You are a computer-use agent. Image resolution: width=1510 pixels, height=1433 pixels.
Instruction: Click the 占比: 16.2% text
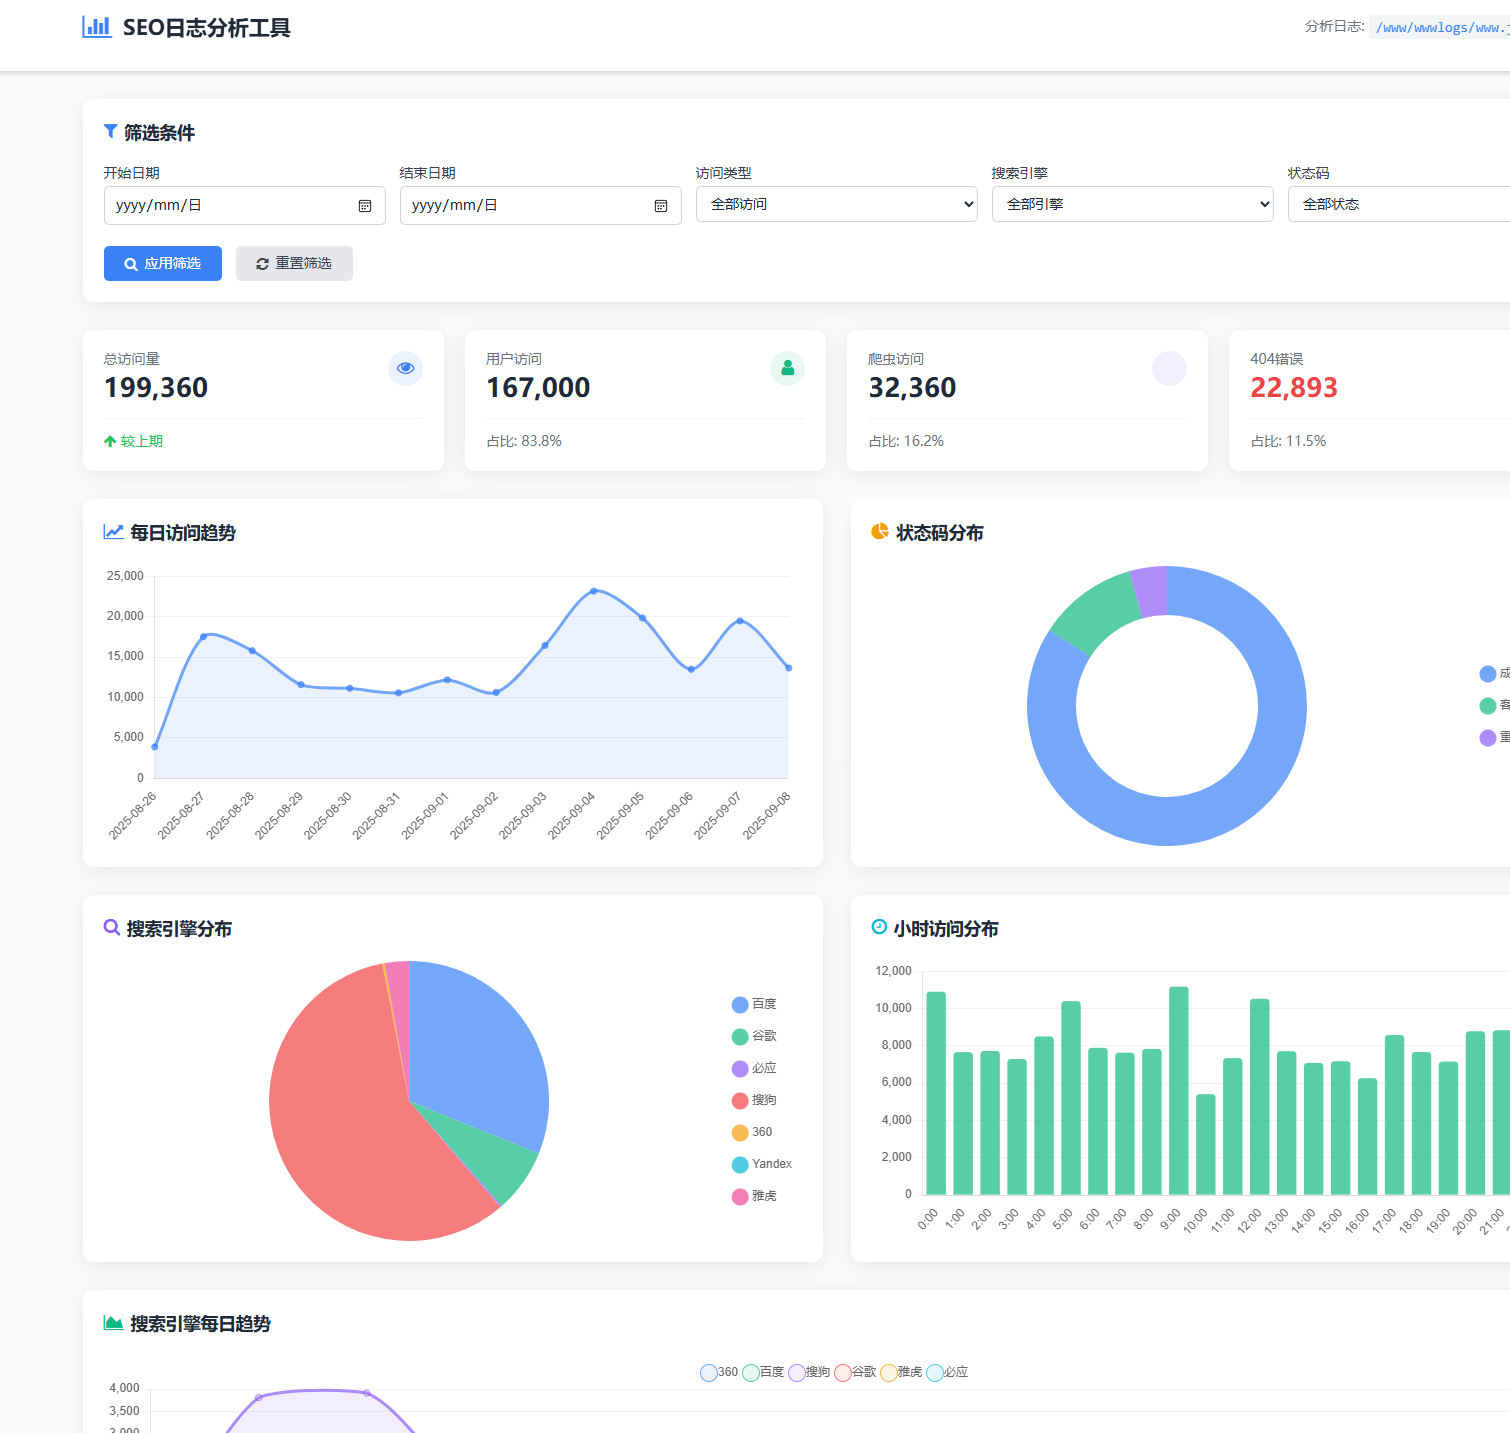906,441
